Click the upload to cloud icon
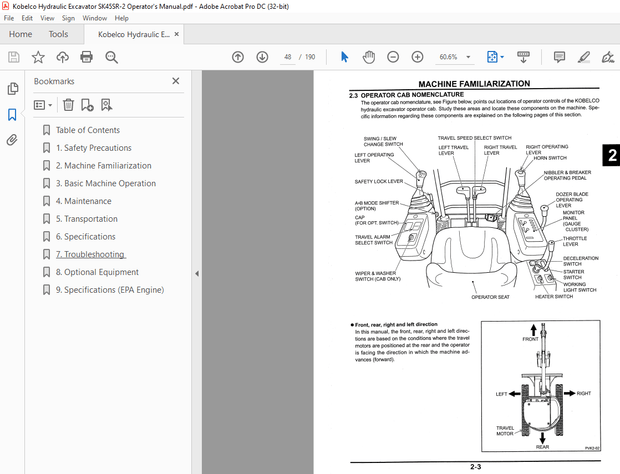This screenshot has width=620, height=474. coord(61,57)
